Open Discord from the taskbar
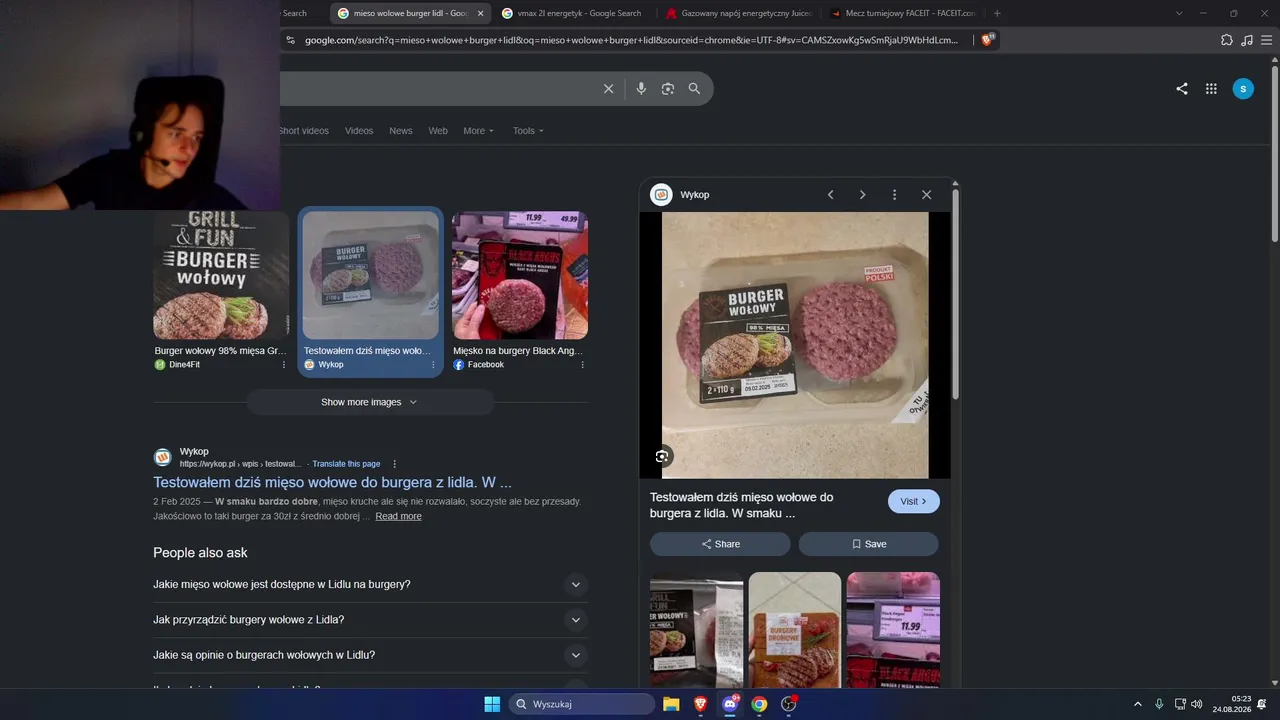The image size is (1280, 720). point(730,704)
